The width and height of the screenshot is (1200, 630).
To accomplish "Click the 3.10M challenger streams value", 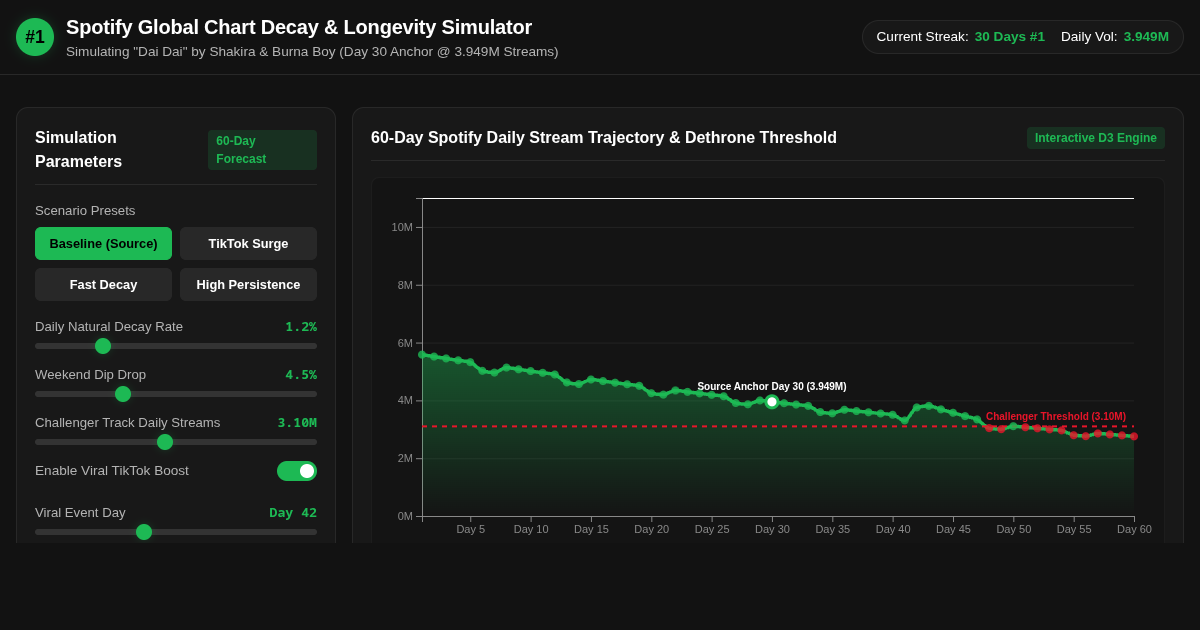I will (x=297, y=423).
